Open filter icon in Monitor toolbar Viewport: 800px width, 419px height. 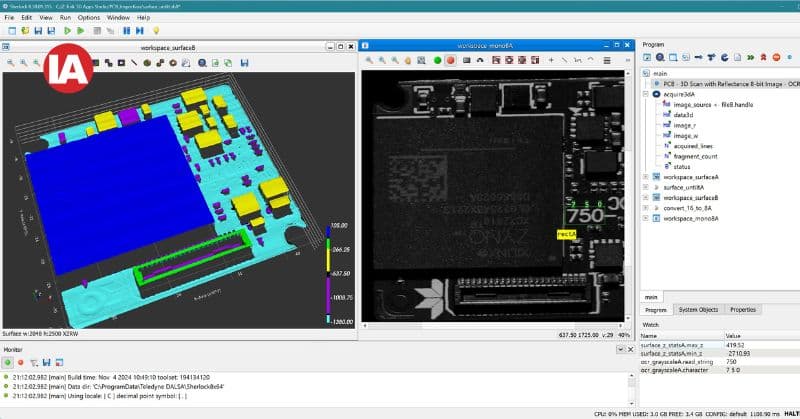point(34,362)
